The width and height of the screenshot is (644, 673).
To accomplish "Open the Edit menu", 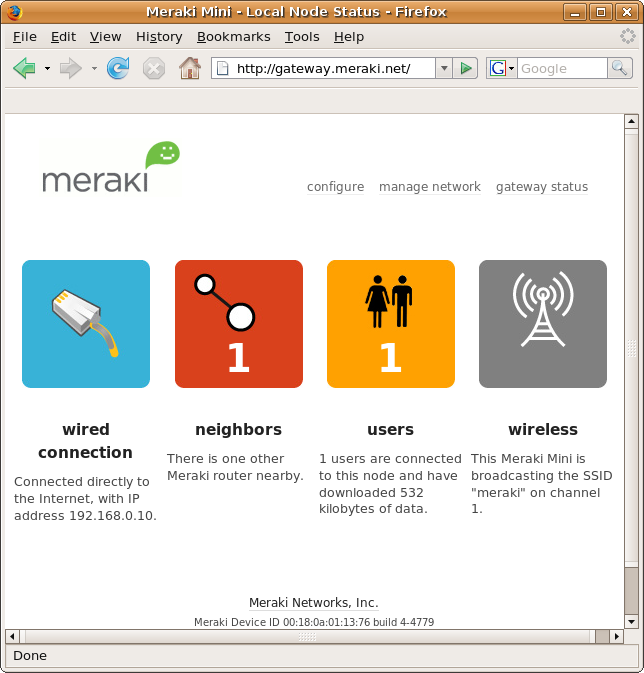I will click(x=63, y=37).
